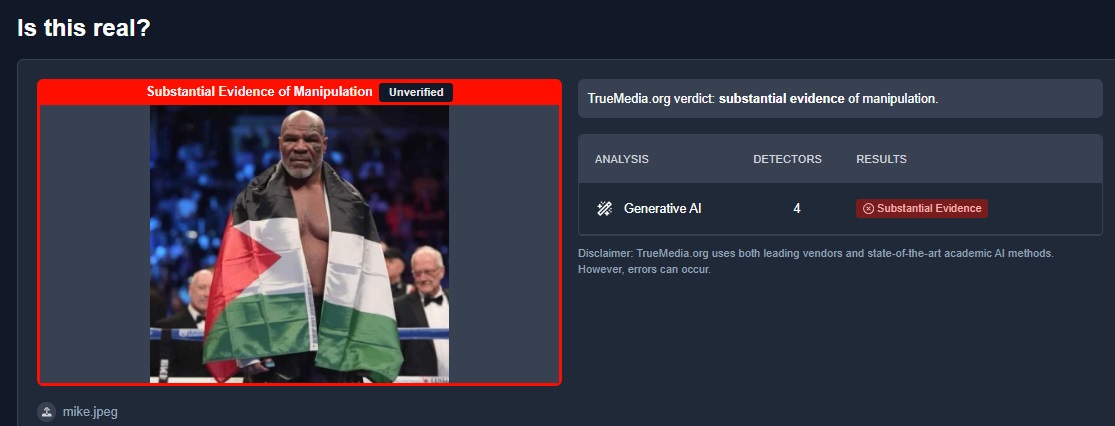Viewport: 1115px width, 426px height.
Task: Click the "Is this real?" page heading
Action: tap(84, 28)
